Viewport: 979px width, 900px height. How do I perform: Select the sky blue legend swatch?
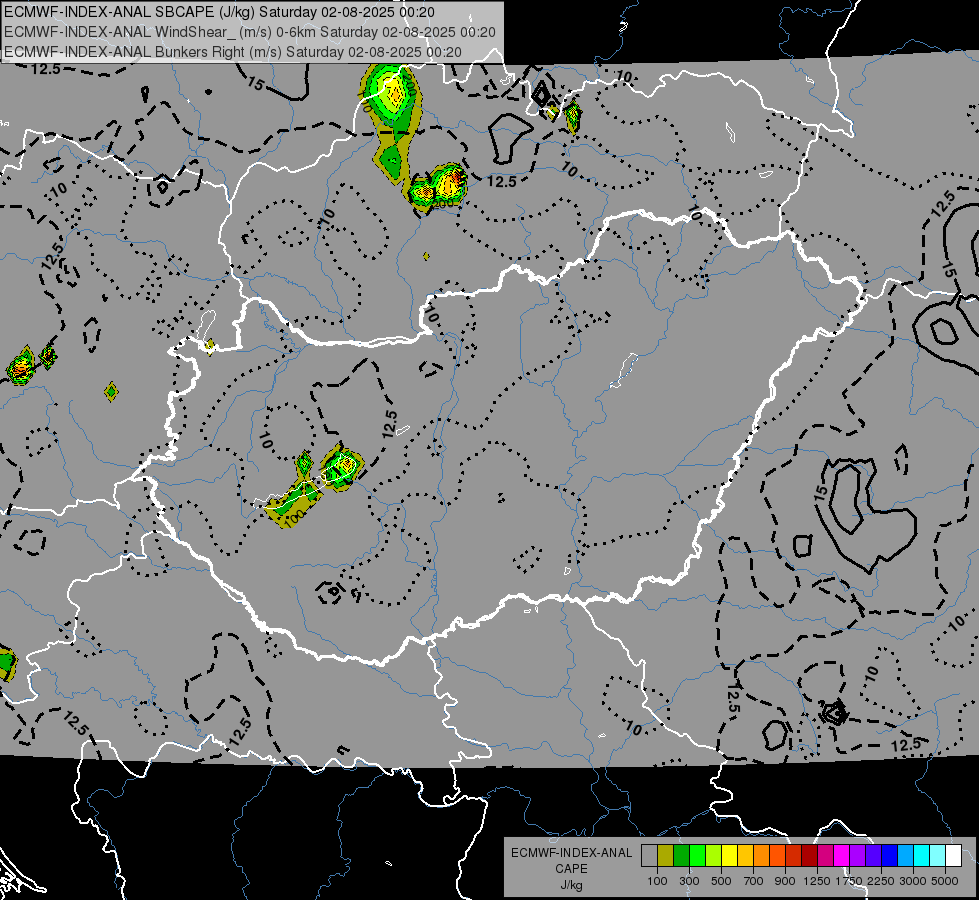[905, 855]
